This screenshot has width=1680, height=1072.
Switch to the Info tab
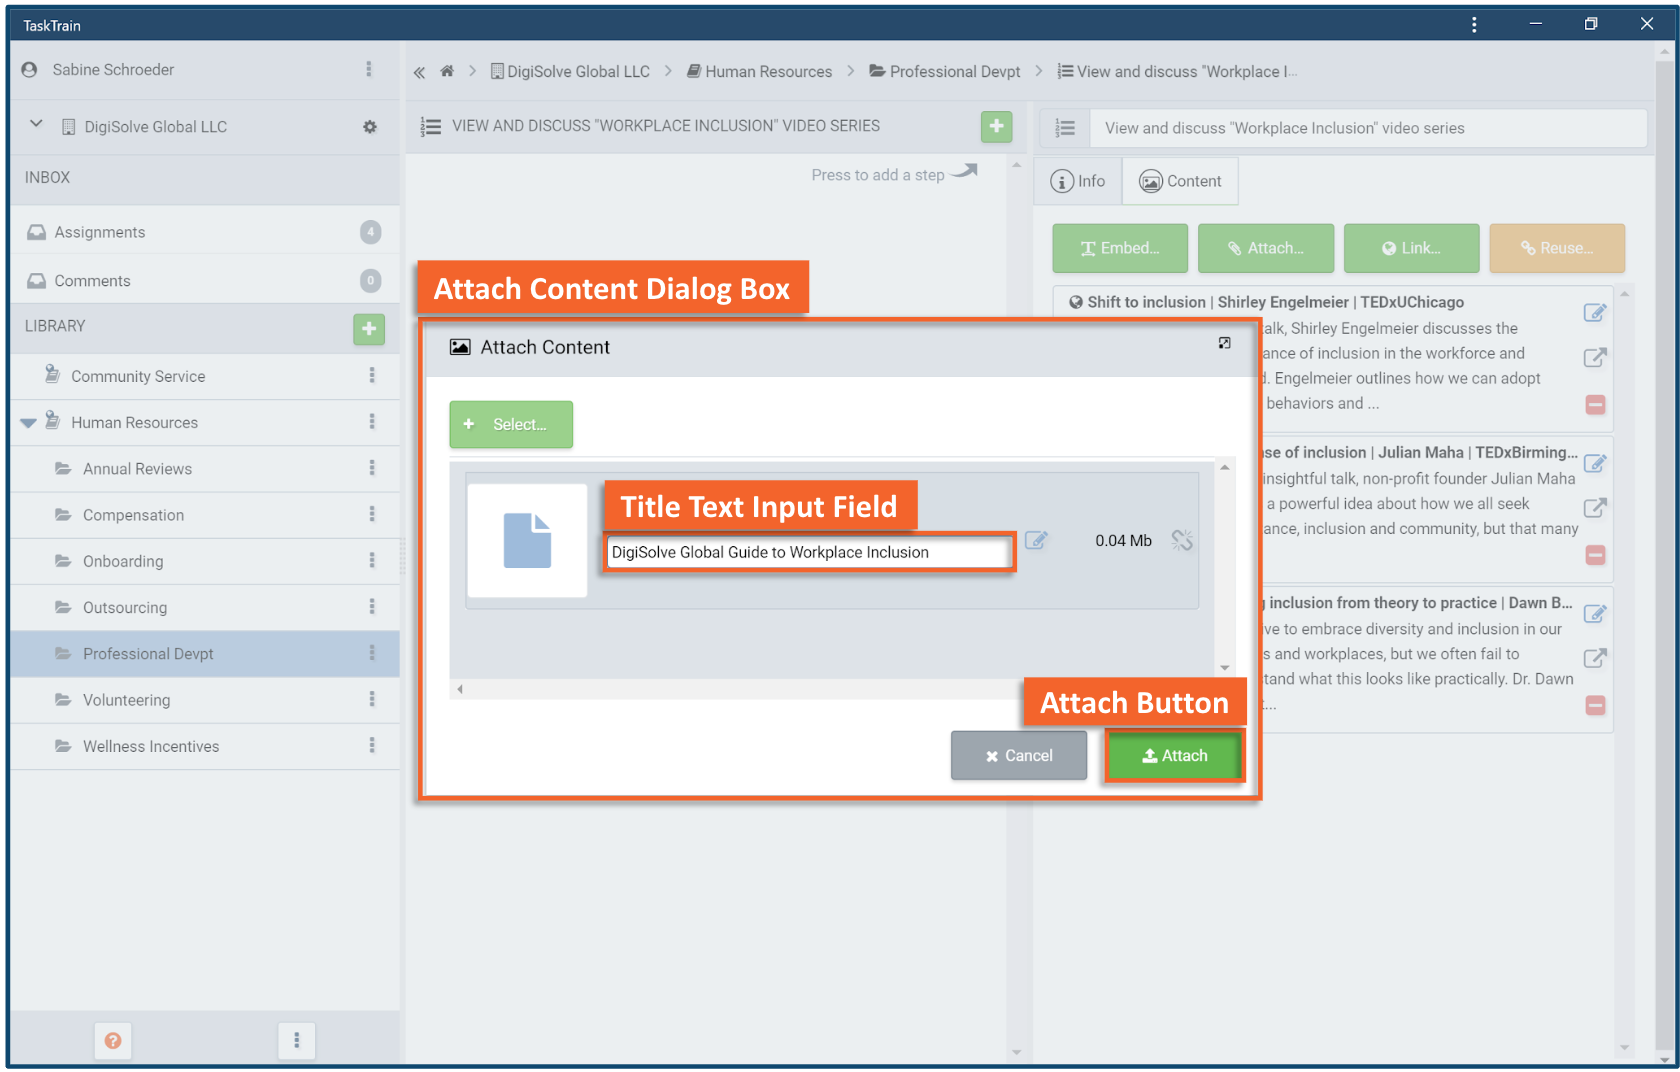[x=1078, y=181]
